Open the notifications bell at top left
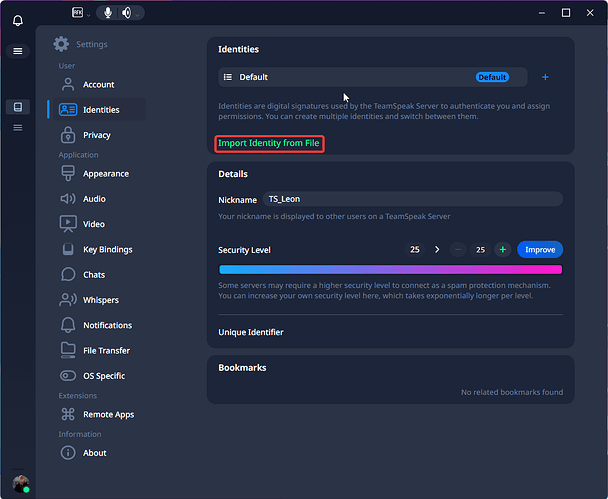 coord(18,21)
